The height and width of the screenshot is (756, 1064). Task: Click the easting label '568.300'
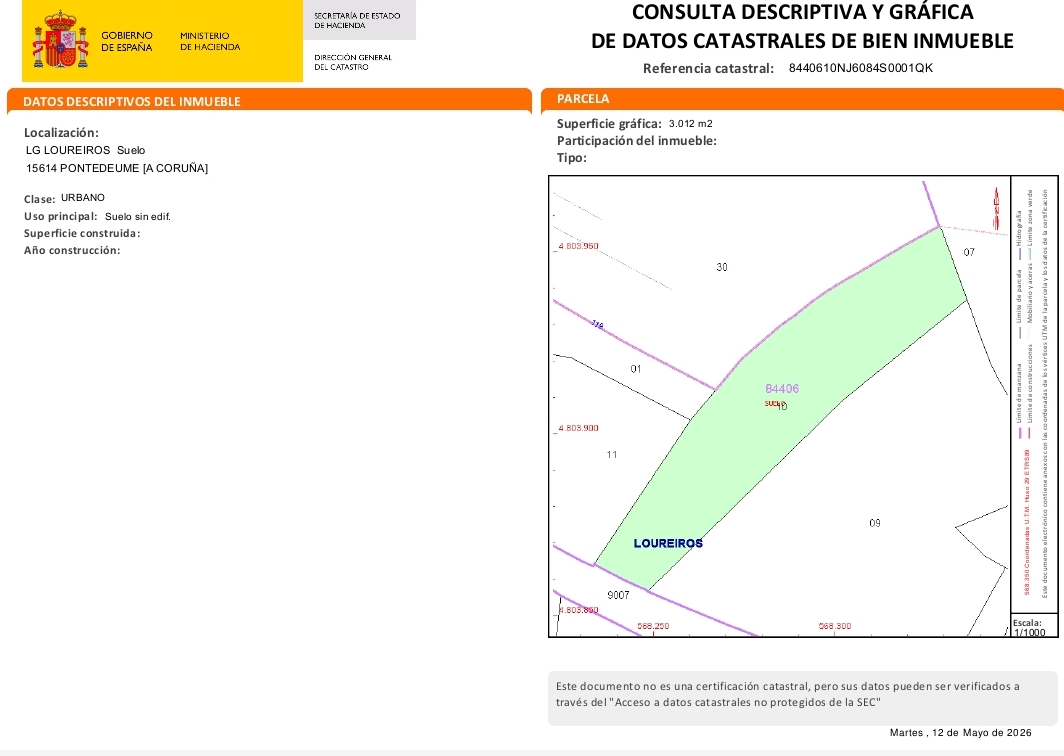point(835,626)
